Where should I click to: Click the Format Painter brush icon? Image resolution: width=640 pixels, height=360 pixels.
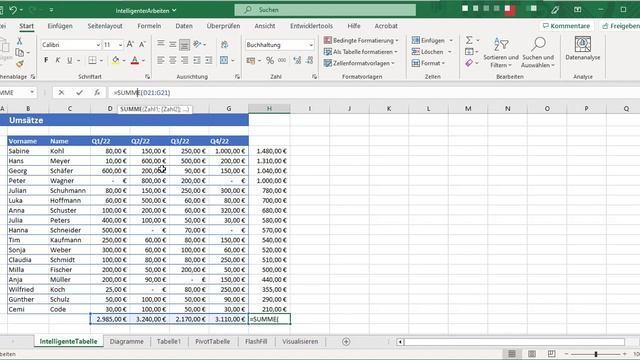click(x=19, y=64)
